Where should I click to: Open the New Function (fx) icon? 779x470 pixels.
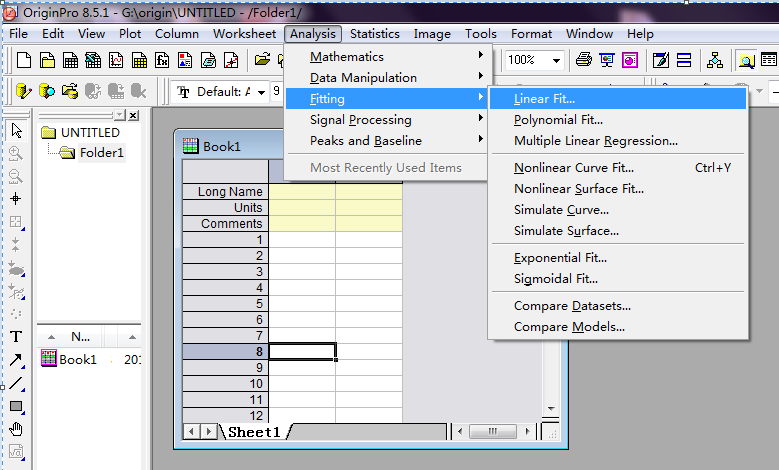162,60
